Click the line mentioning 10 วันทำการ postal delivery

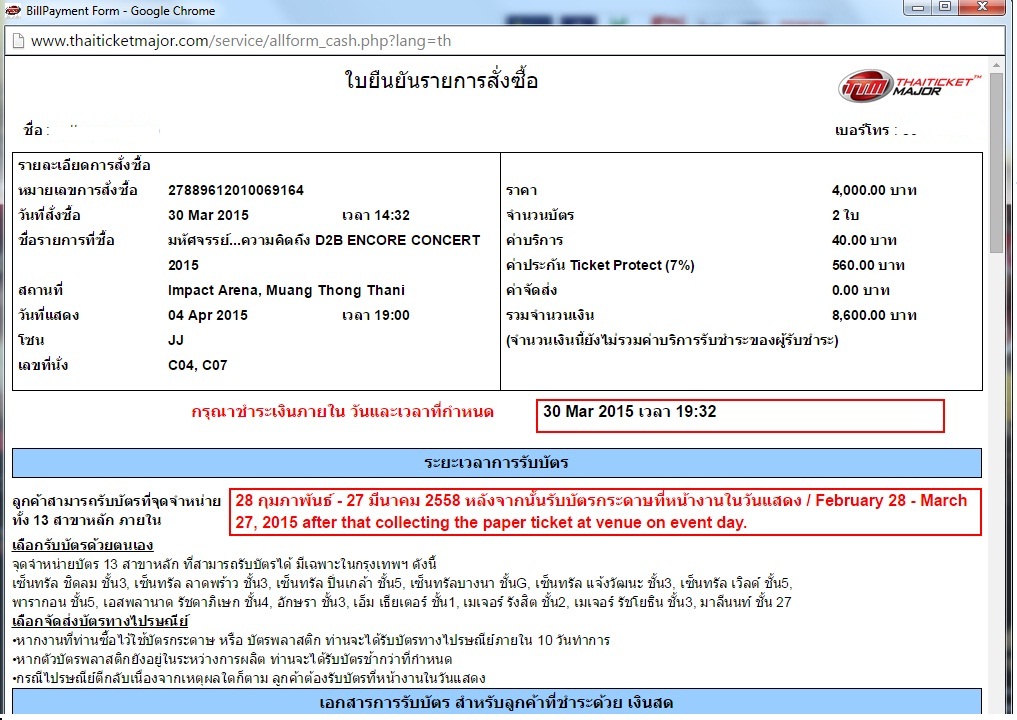click(x=311, y=640)
